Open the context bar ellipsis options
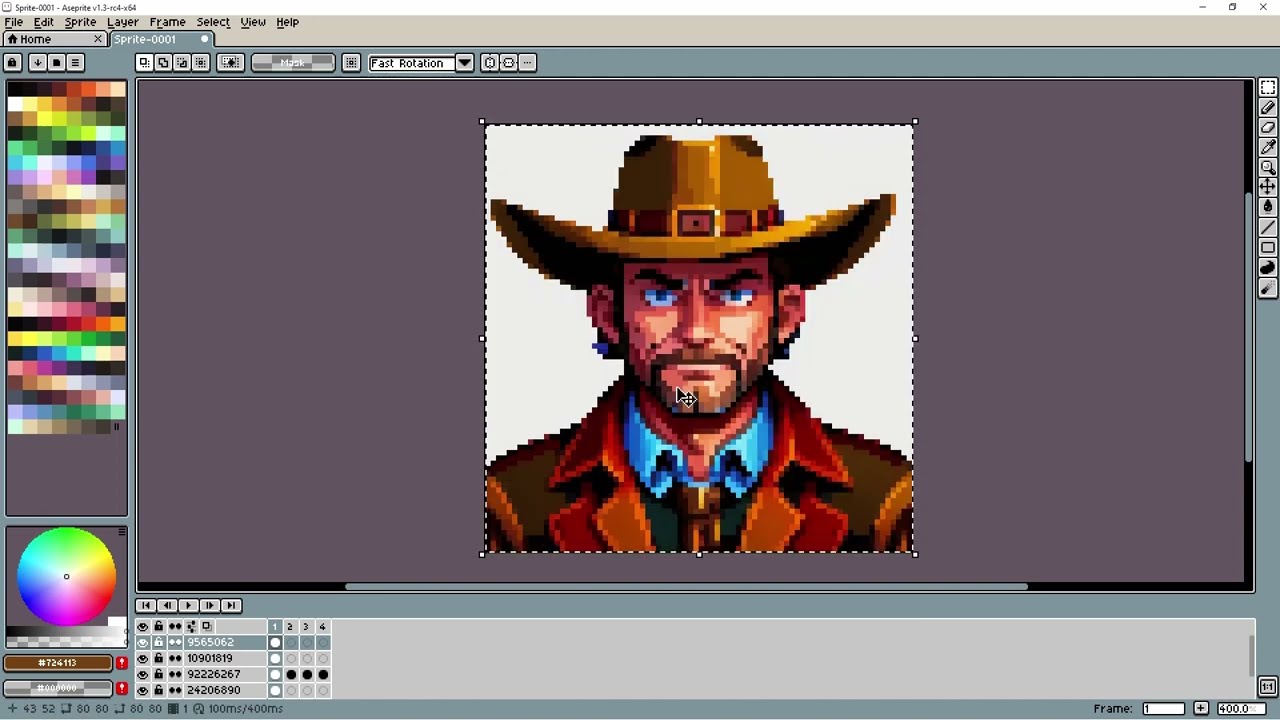The image size is (1280, 720). [528, 63]
